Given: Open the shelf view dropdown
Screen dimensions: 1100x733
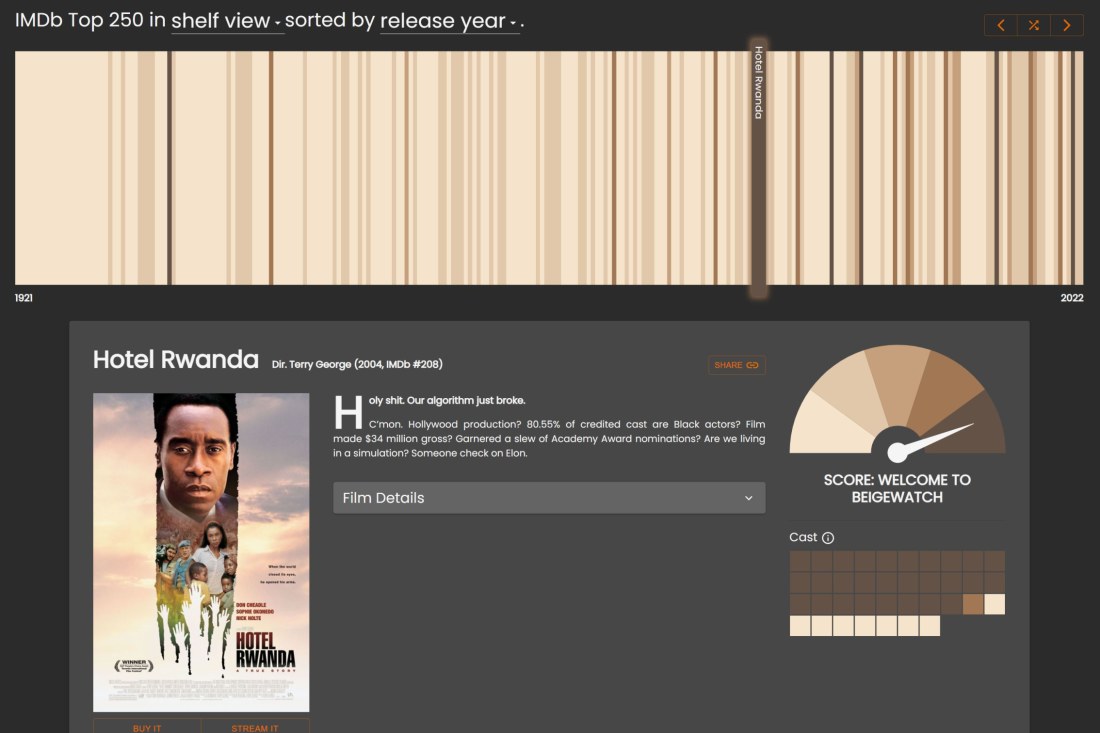Looking at the screenshot, I should pos(227,21).
